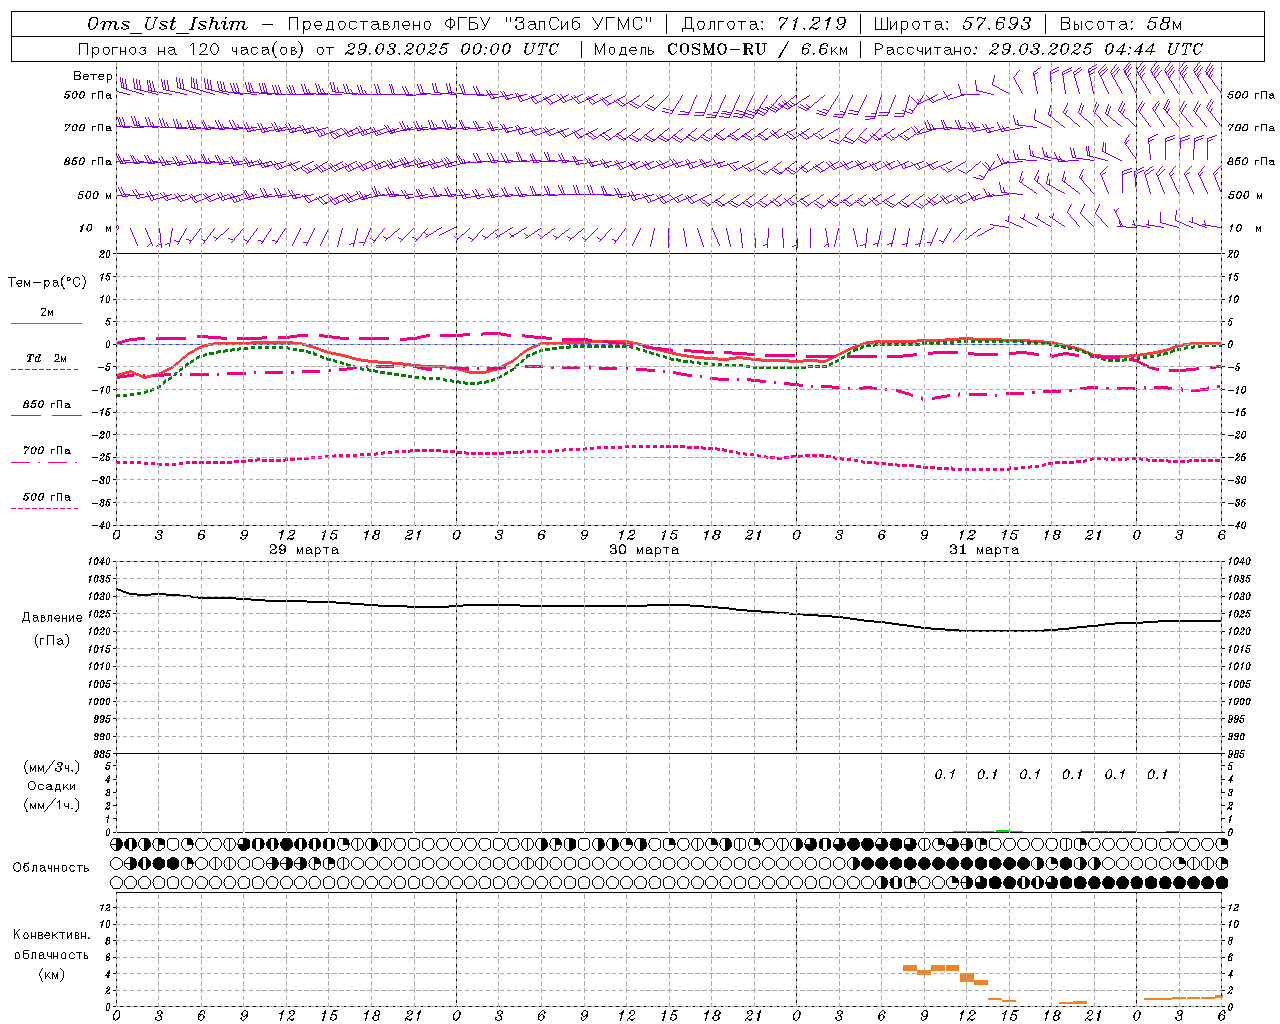1280x1024 pixels.
Task: Click 1020 on the right pressure axis
Action: click(1239, 632)
